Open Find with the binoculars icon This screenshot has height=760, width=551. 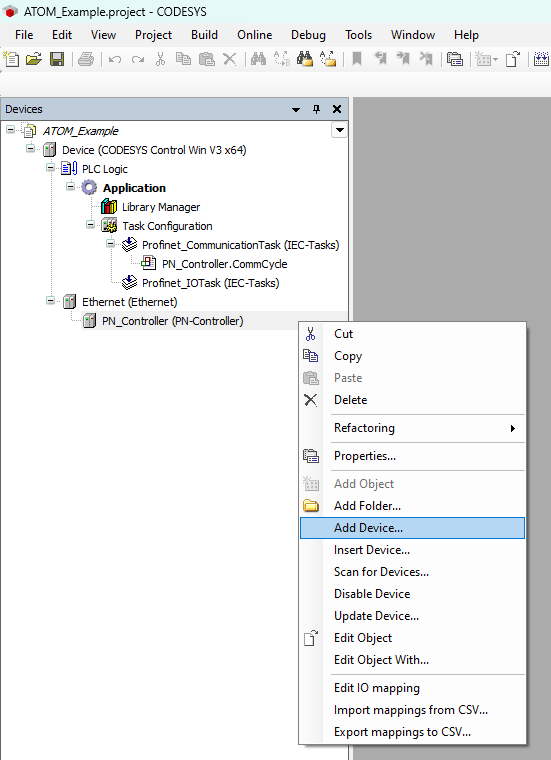tap(258, 59)
